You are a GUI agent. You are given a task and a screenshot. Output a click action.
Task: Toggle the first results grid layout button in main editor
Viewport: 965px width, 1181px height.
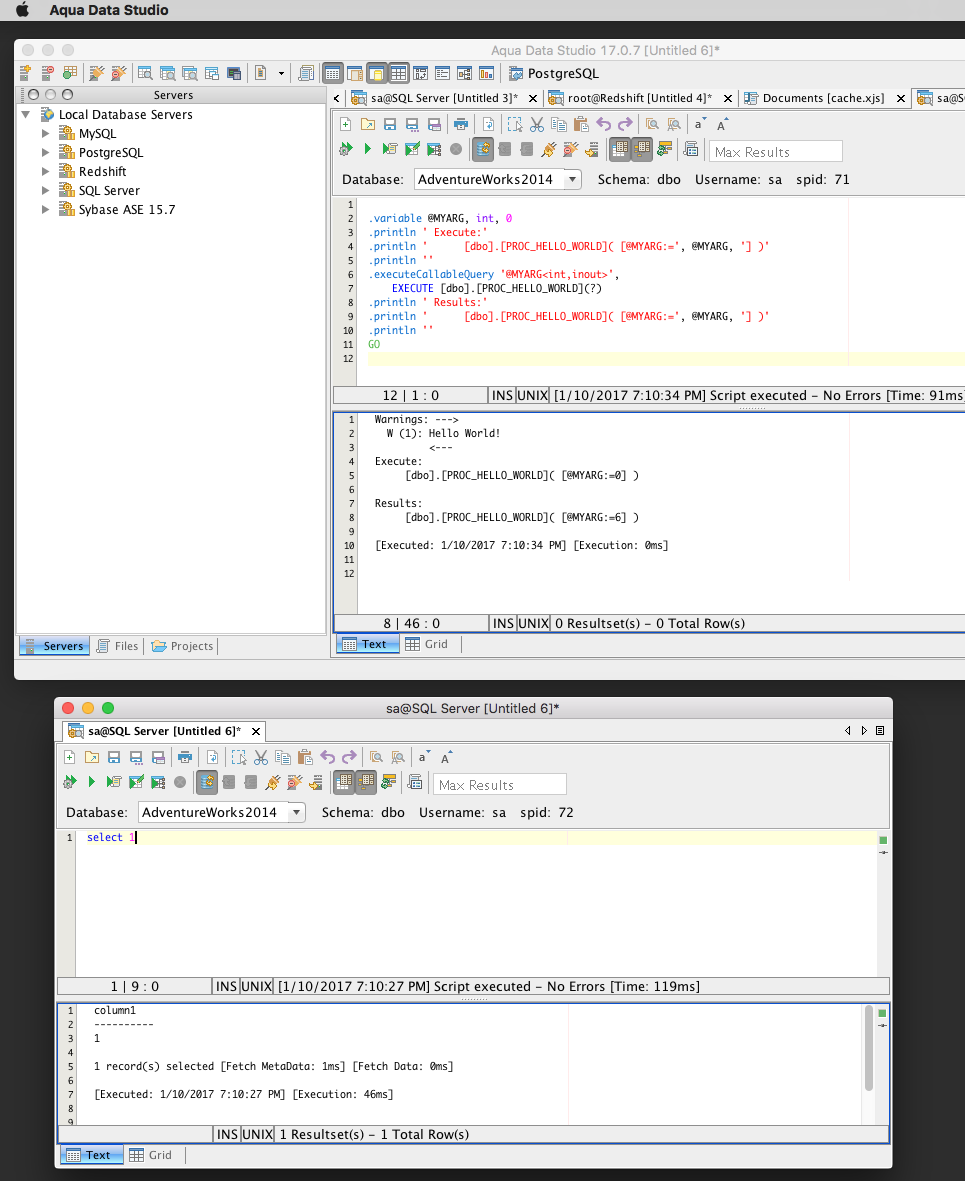[620, 148]
